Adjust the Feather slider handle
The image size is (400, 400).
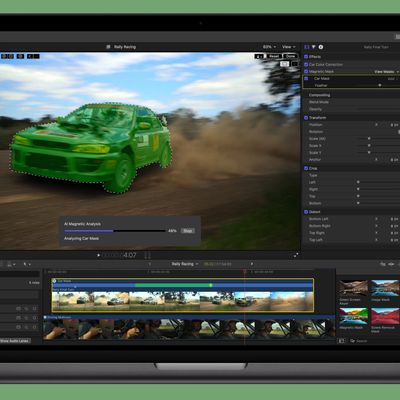pos(380,85)
